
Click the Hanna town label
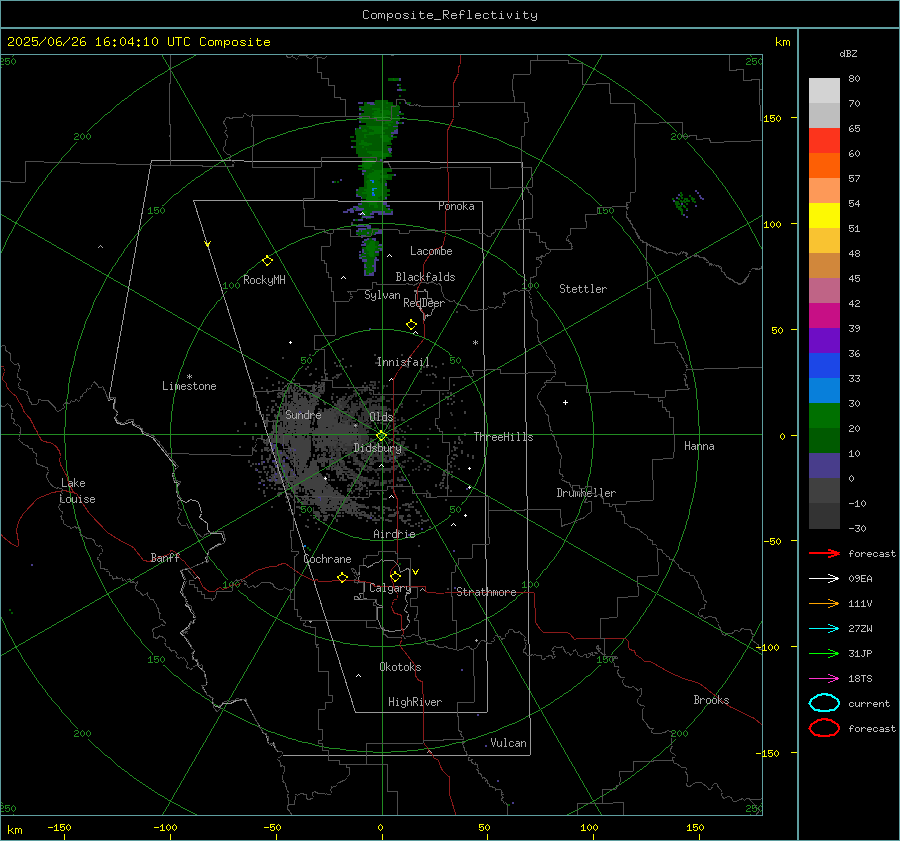tap(699, 446)
